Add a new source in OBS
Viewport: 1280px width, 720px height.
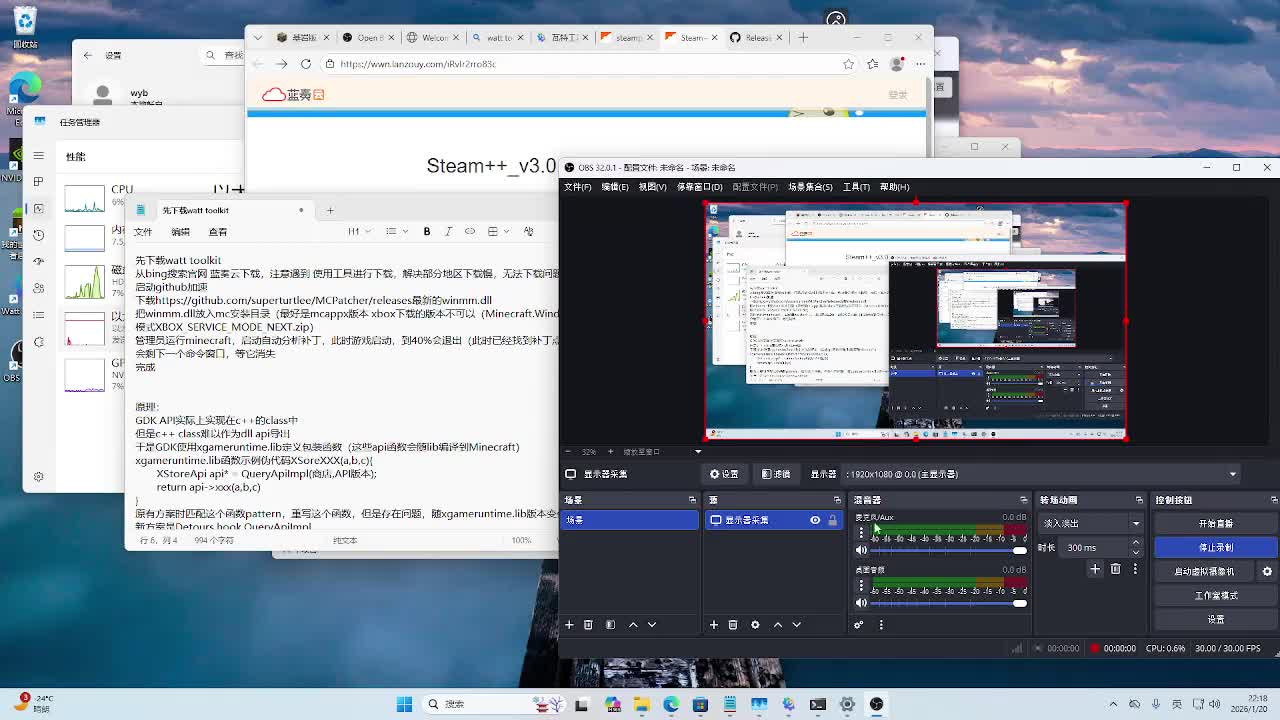point(714,625)
